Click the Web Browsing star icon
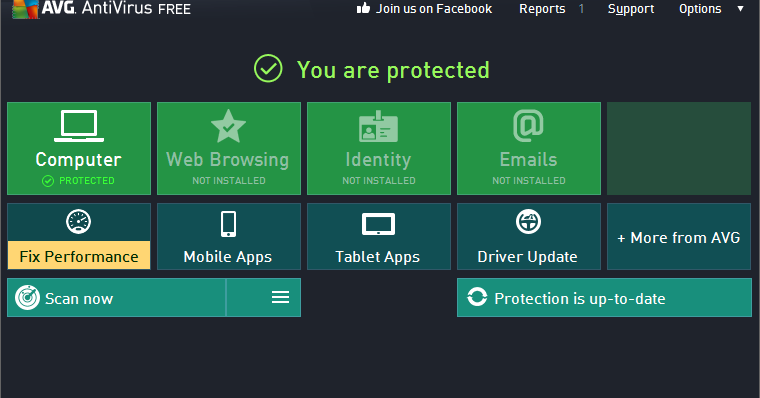This screenshot has height=398, width=760. pyautogui.click(x=228, y=126)
